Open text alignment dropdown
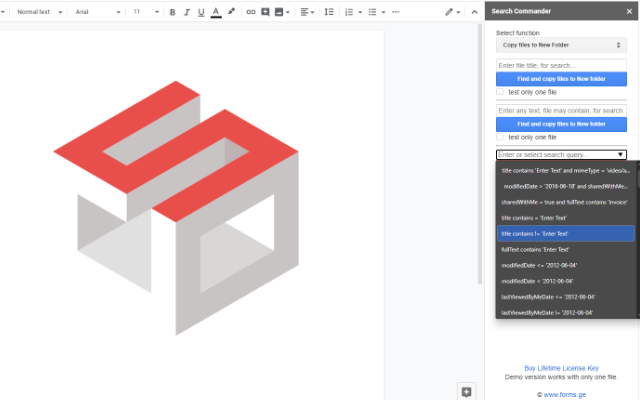Screen dimensions: 640x400 (x=307, y=12)
